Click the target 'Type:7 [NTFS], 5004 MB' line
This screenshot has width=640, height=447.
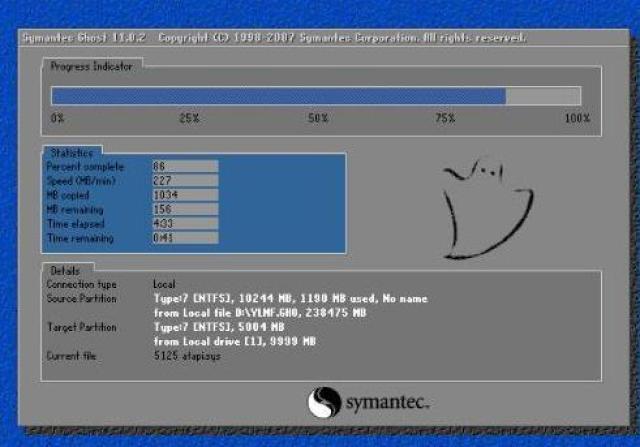click(x=219, y=327)
